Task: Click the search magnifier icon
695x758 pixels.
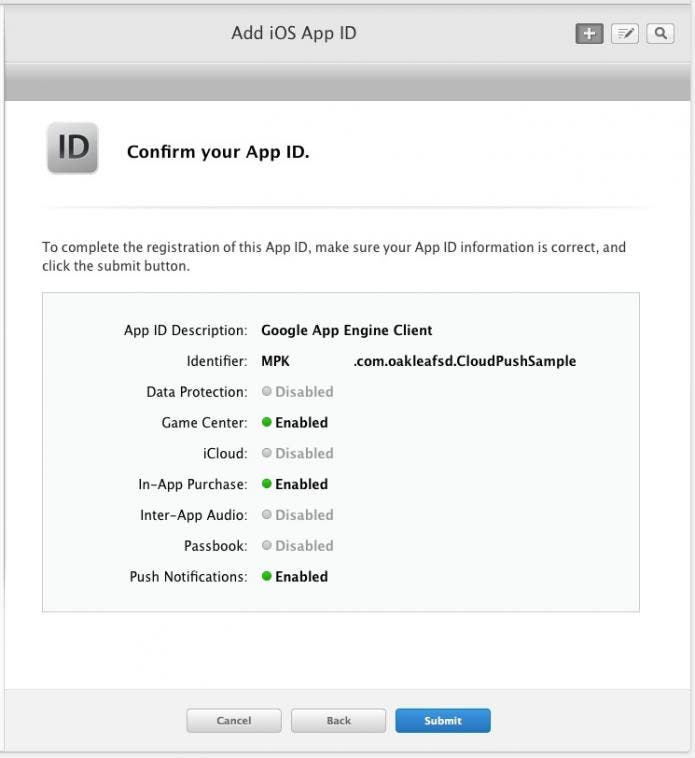Action: click(660, 34)
